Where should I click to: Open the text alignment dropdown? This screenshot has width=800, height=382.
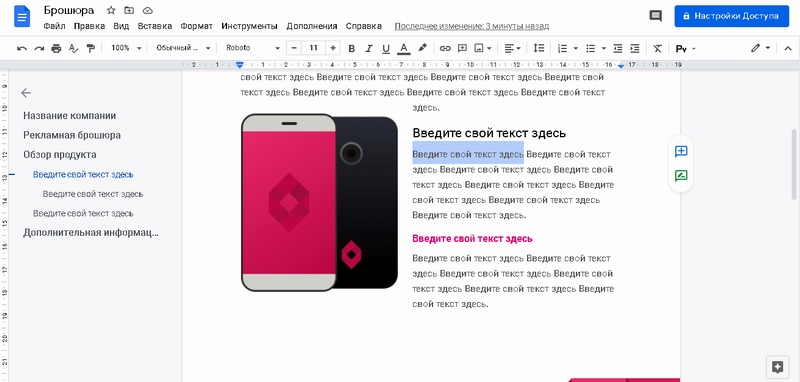pos(513,48)
